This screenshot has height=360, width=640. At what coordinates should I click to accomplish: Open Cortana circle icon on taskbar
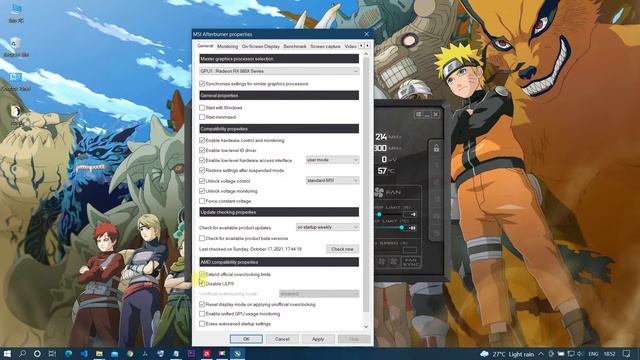tap(37, 353)
